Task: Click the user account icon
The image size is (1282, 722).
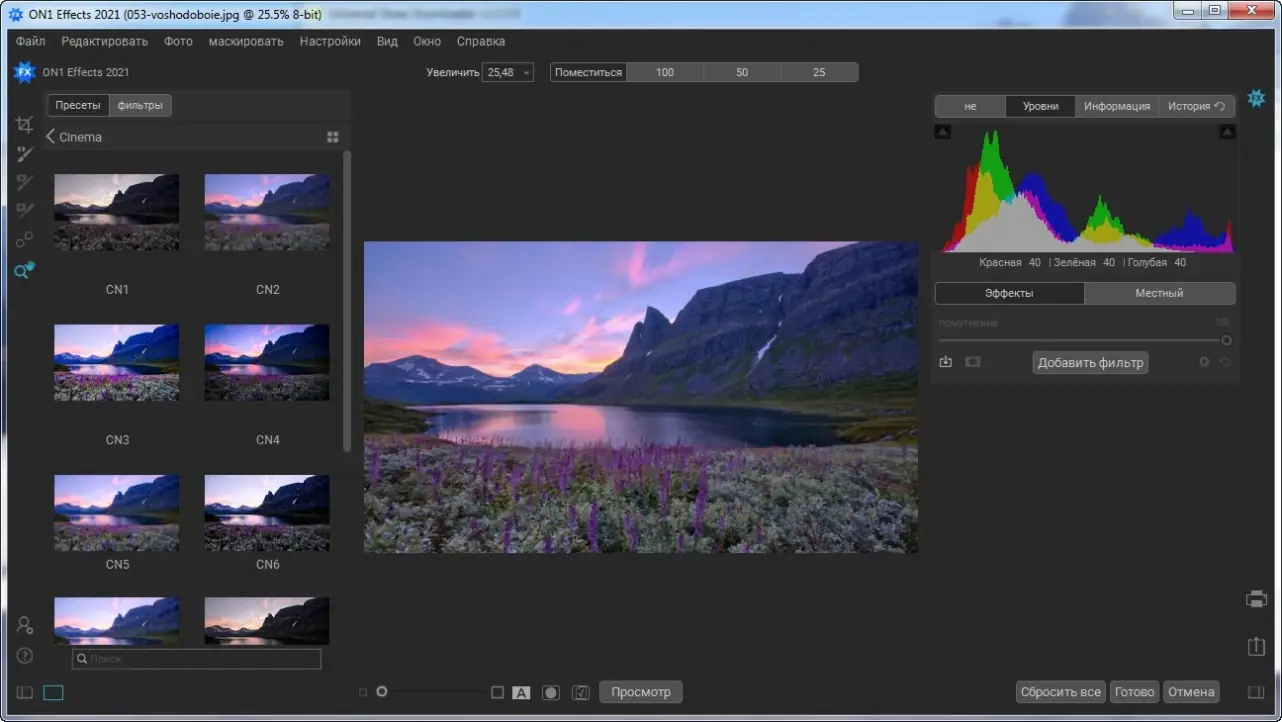Action: (x=25, y=625)
